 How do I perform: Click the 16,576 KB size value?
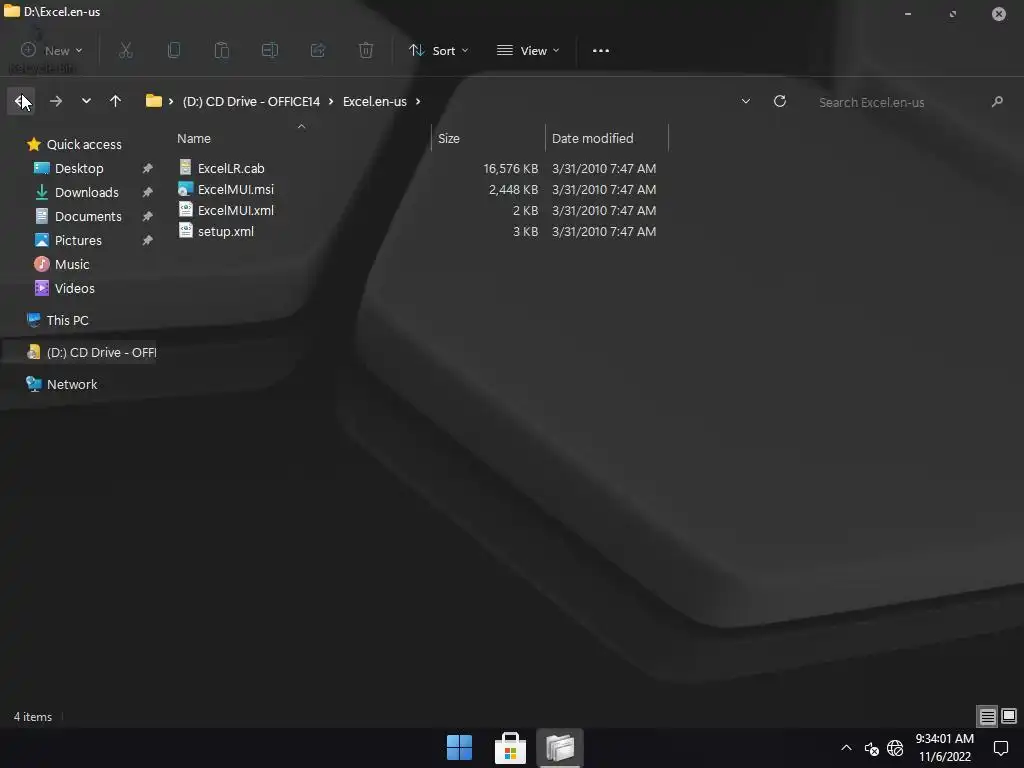(511, 168)
